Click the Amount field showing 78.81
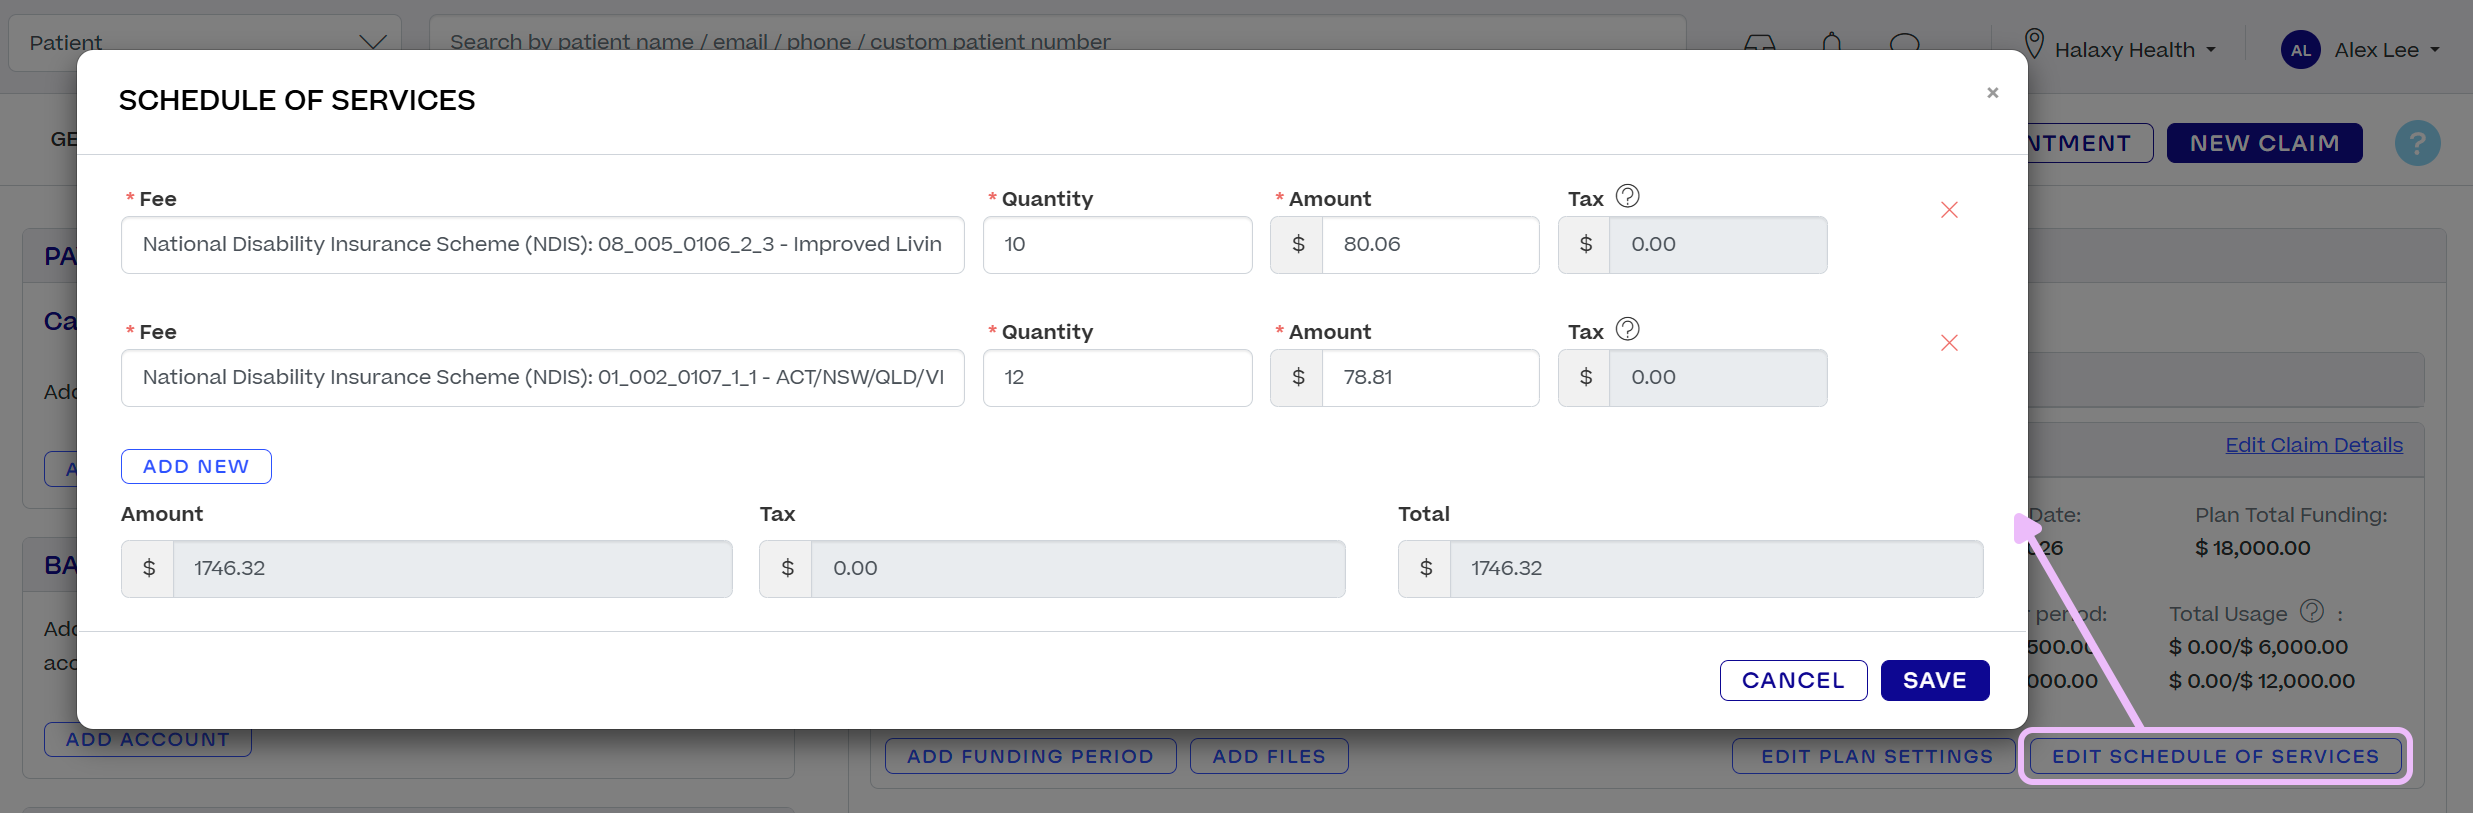The height and width of the screenshot is (813, 2473). (1430, 378)
